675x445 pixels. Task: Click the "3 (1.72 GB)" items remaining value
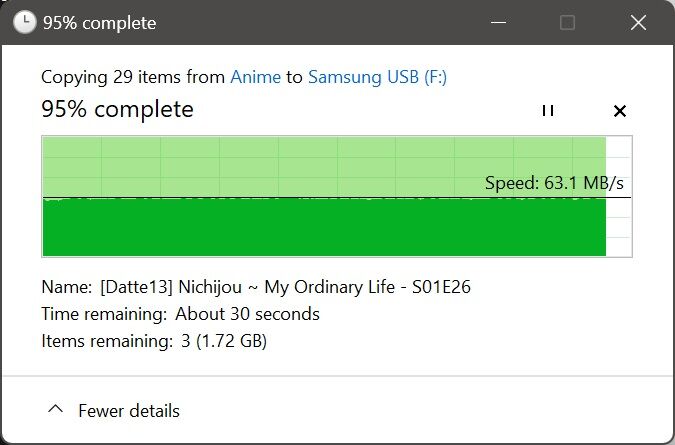pos(224,341)
